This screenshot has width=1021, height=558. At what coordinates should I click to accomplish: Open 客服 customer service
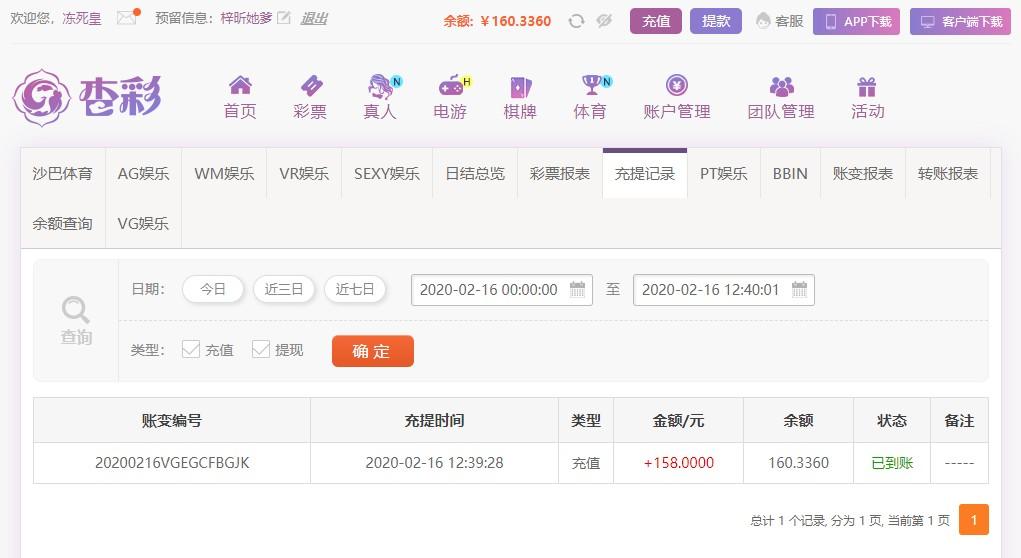779,21
